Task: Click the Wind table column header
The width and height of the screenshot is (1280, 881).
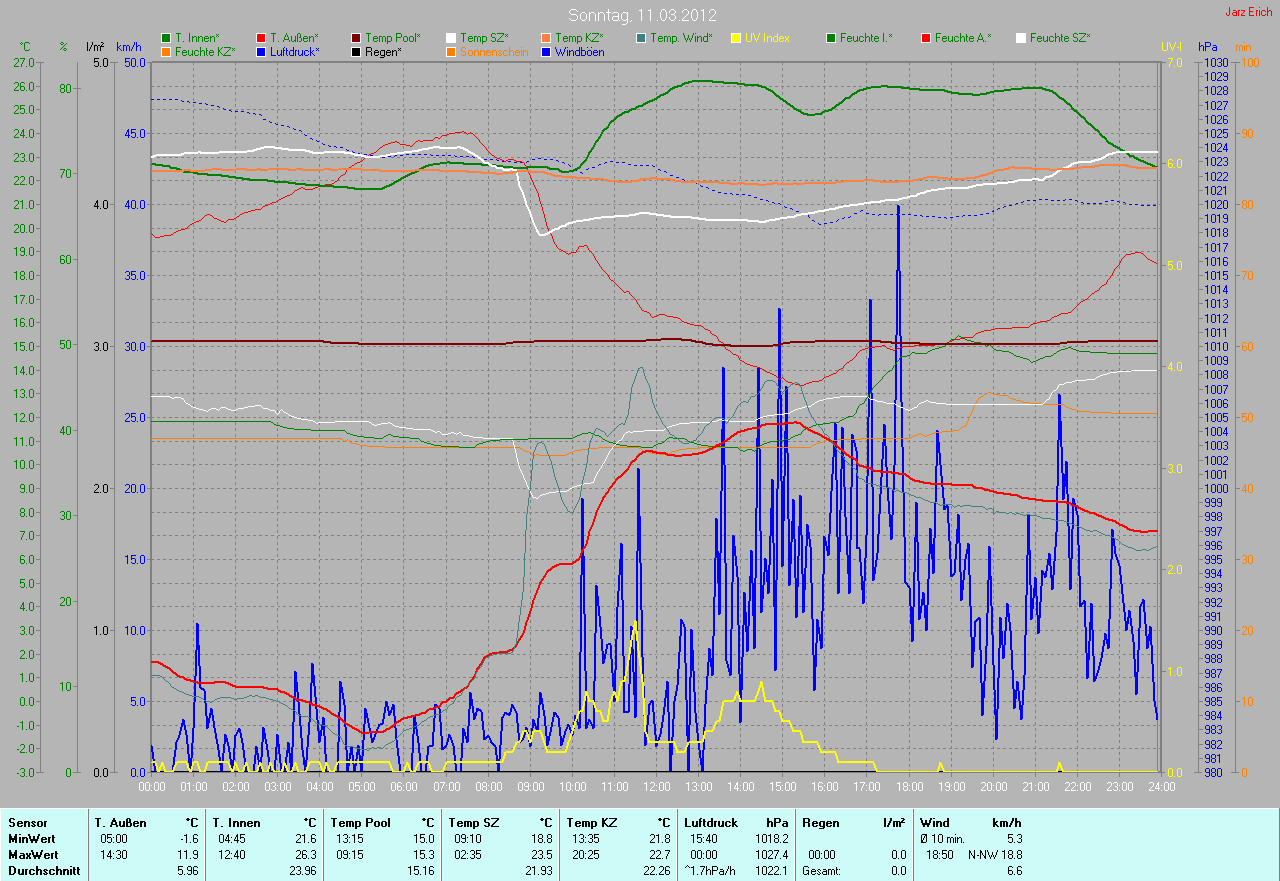Action: pos(935,823)
